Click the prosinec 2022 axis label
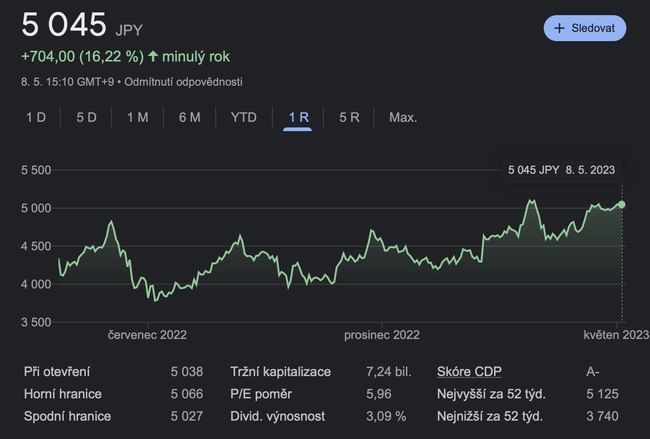This screenshot has width=650, height=439. [381, 335]
